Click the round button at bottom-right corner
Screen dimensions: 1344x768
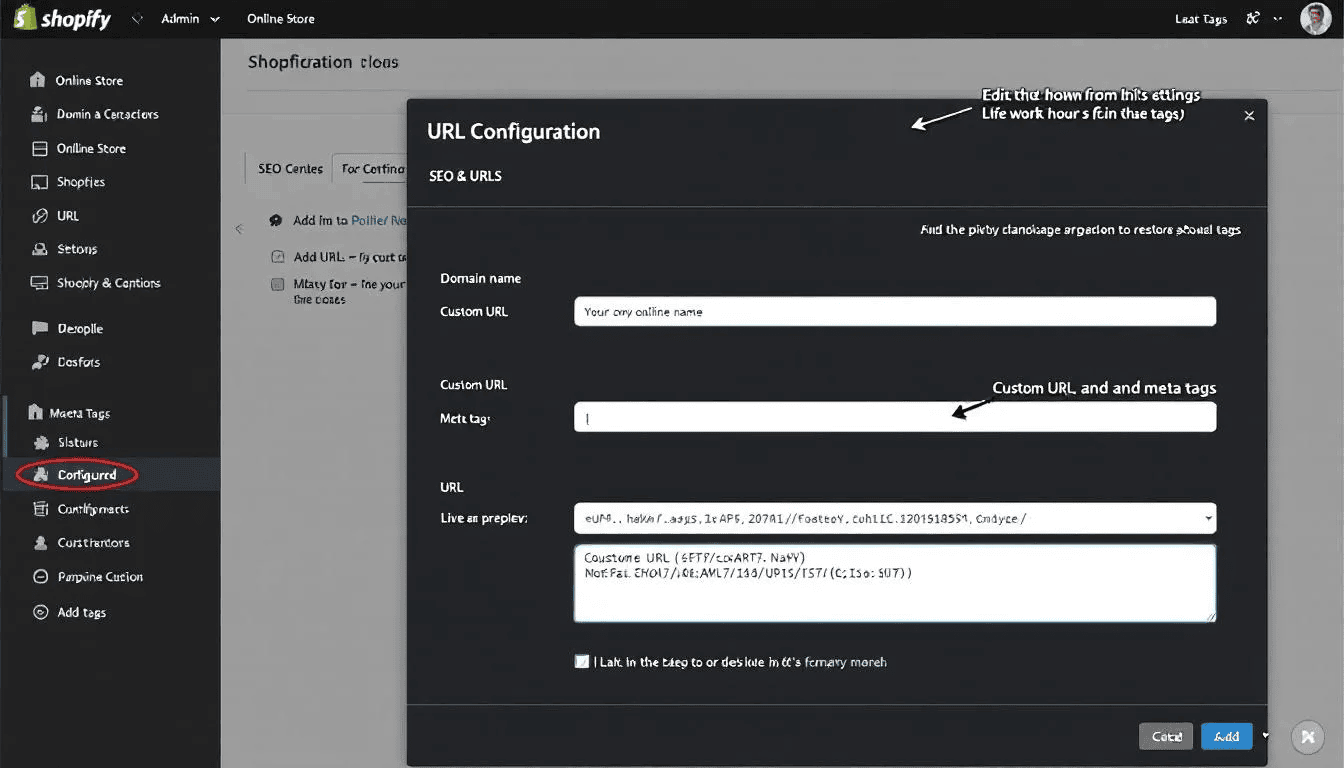[1307, 737]
